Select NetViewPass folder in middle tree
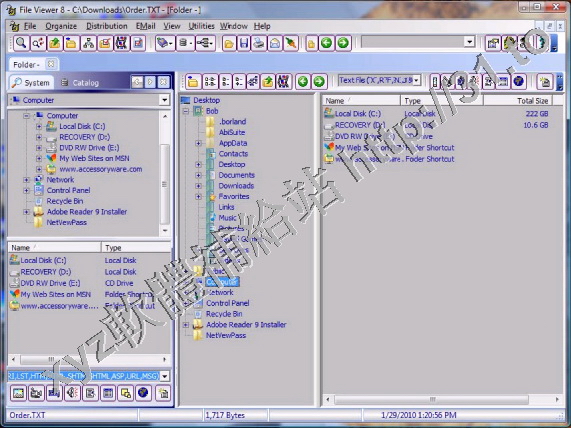 point(226,335)
